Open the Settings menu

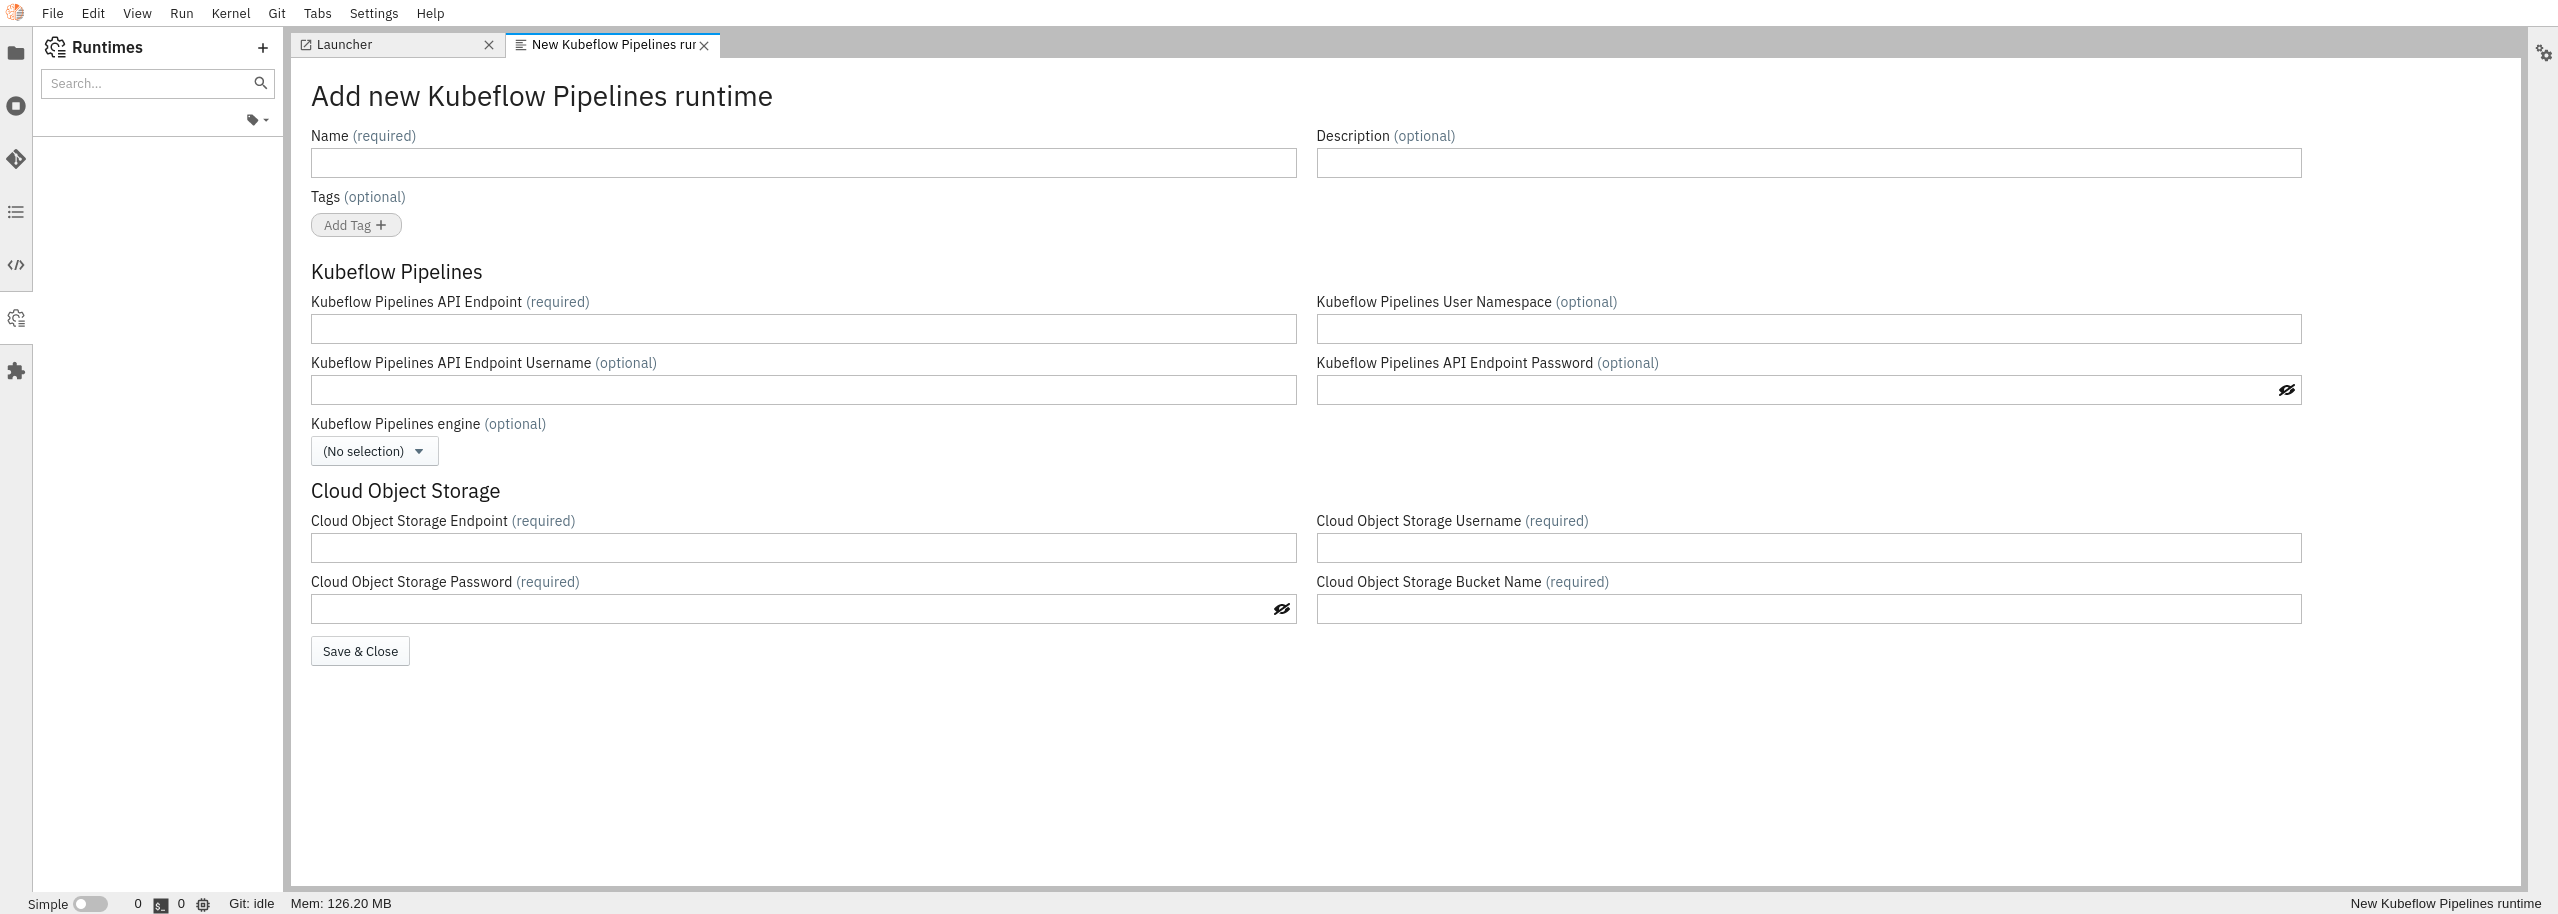click(x=374, y=13)
